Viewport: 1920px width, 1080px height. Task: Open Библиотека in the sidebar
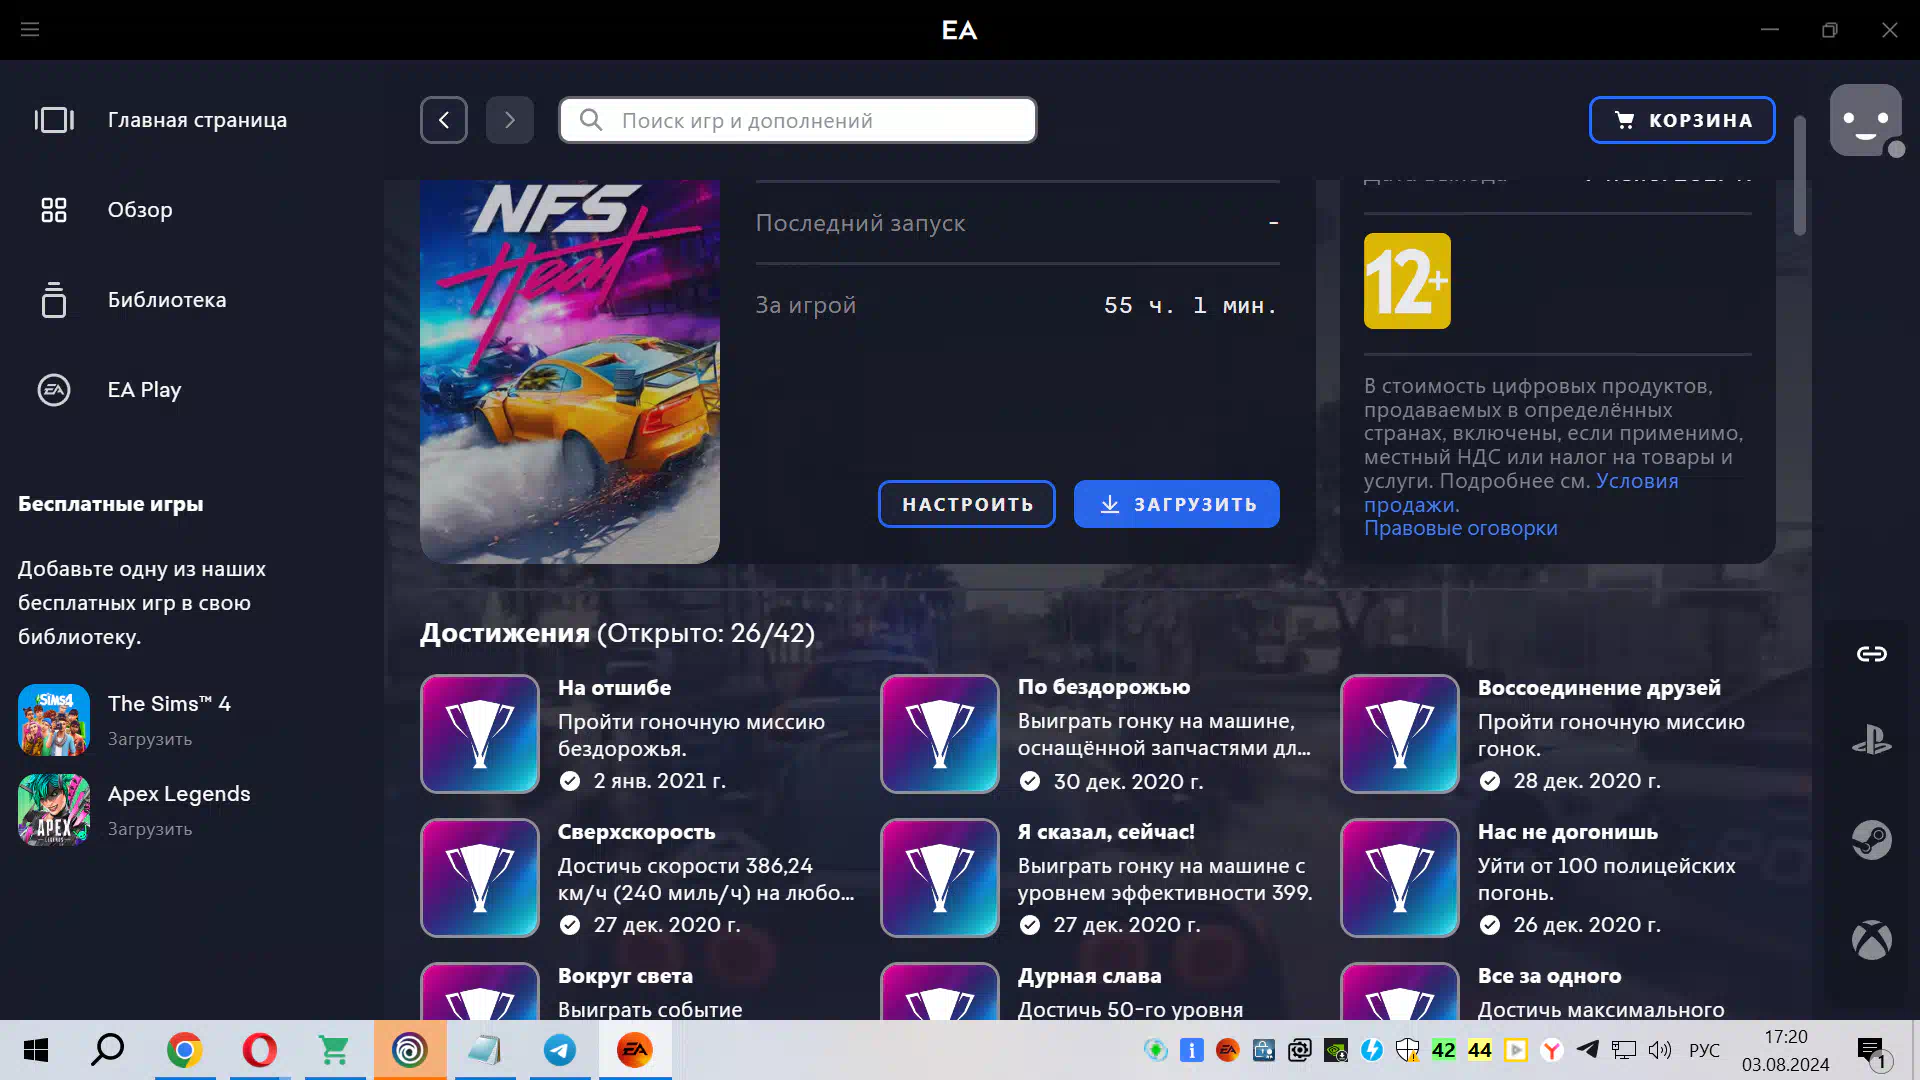[x=166, y=300]
